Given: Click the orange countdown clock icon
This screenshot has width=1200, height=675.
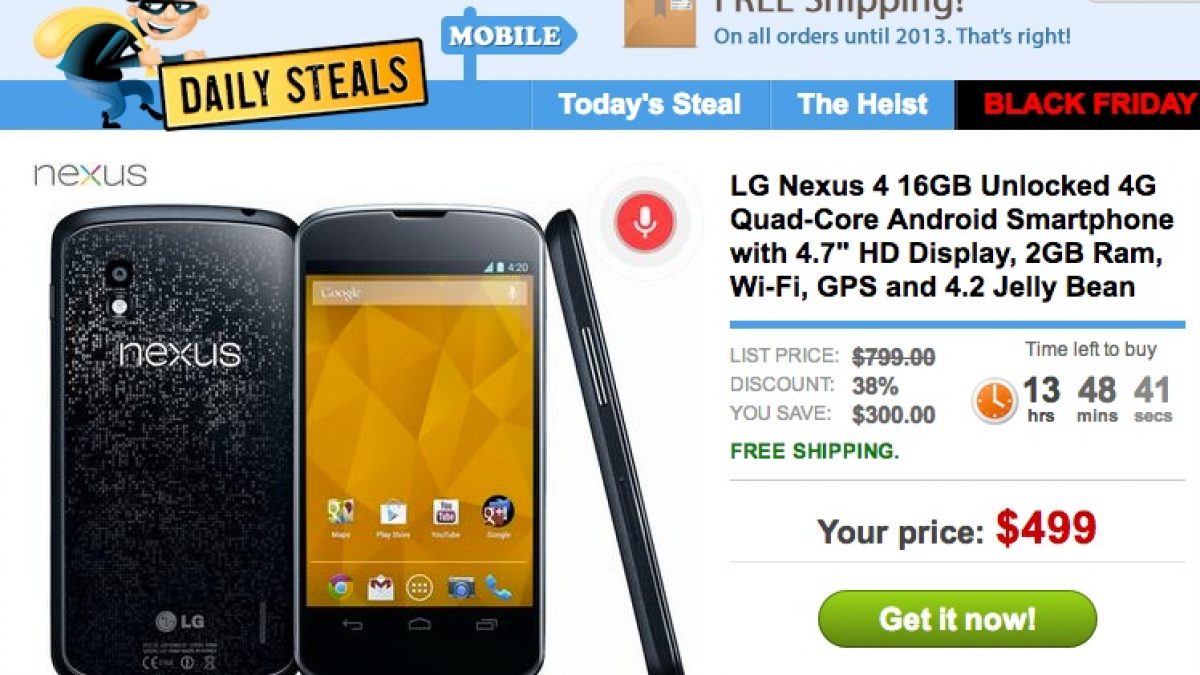Looking at the screenshot, I should click(x=993, y=401).
